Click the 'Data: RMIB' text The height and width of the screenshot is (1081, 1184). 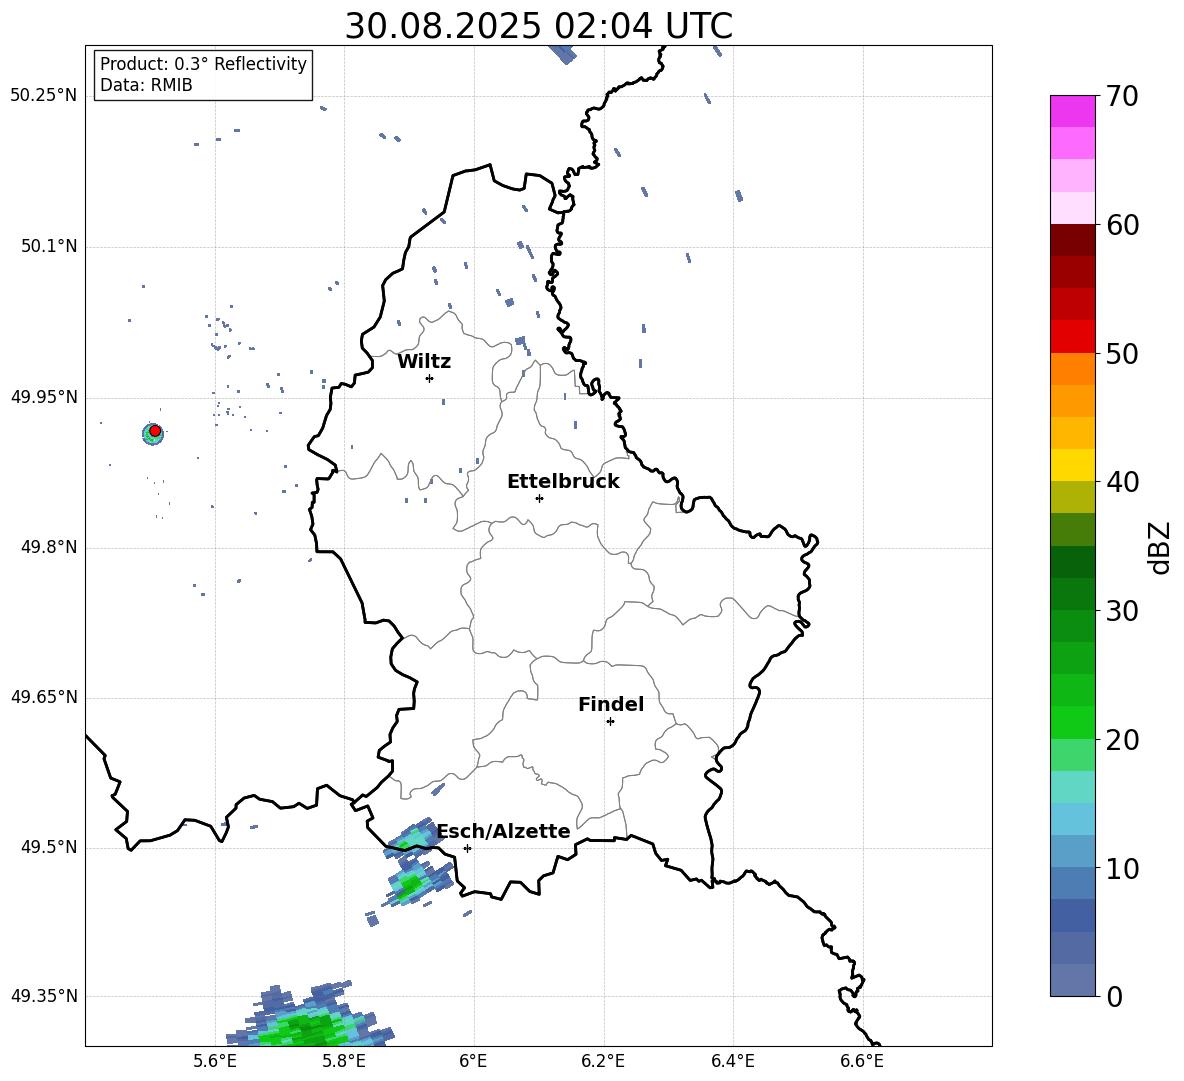(x=146, y=85)
